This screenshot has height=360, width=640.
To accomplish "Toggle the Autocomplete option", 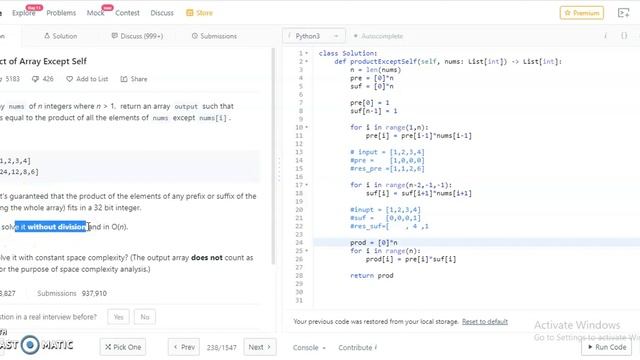I will click(378, 36).
